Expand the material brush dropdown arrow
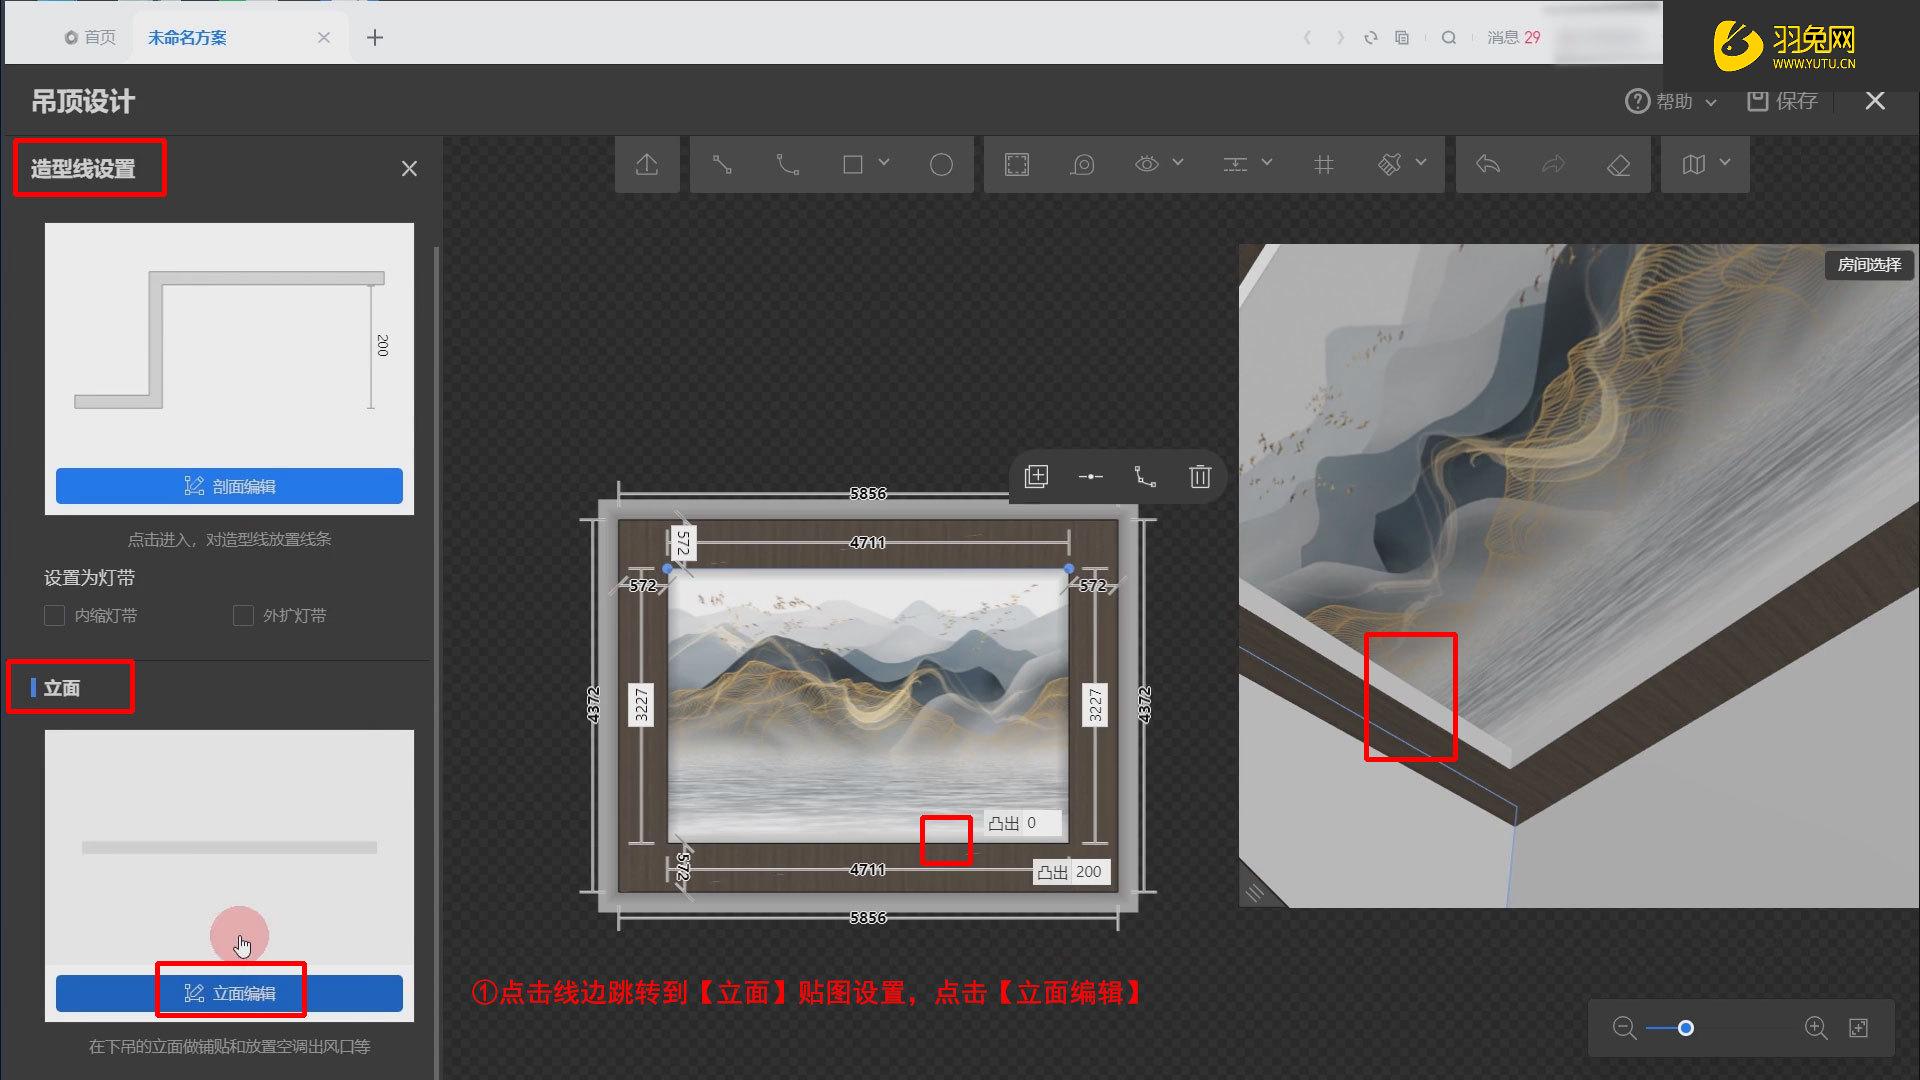 click(1421, 162)
